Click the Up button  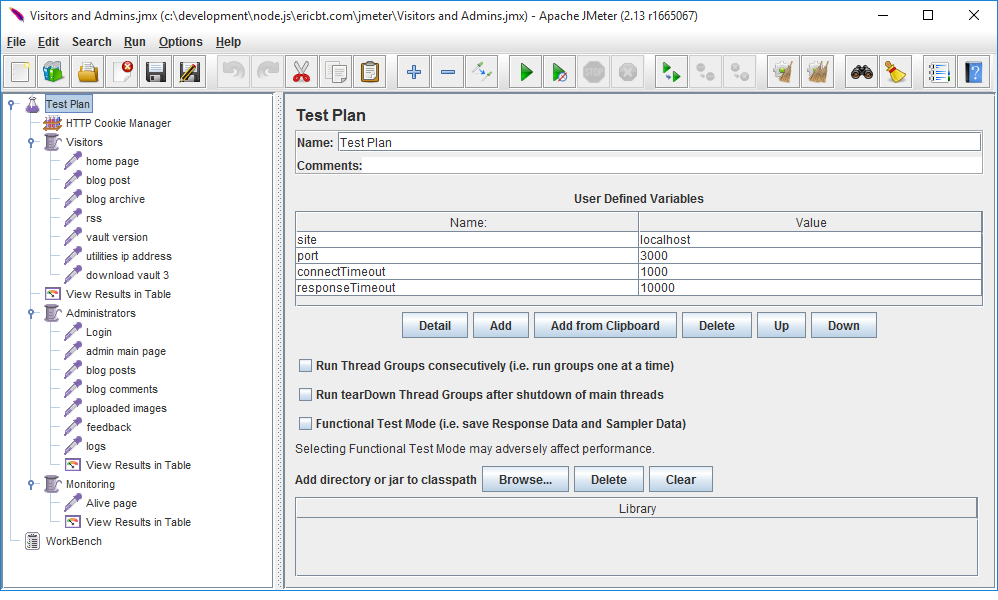pos(781,326)
